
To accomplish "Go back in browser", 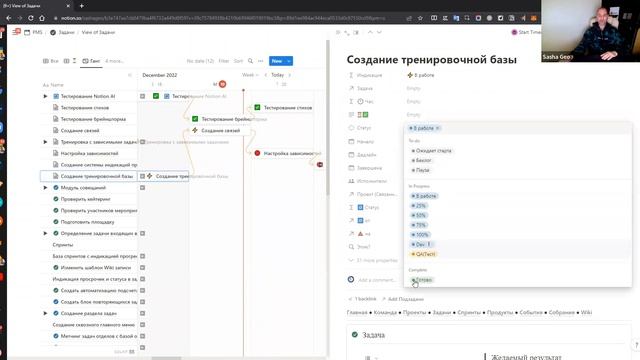I will tap(9, 18).
